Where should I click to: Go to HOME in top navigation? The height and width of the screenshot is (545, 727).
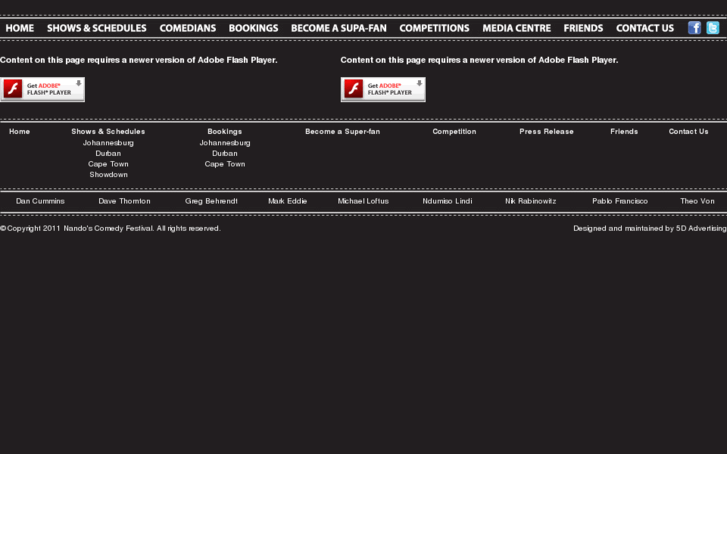(19, 28)
